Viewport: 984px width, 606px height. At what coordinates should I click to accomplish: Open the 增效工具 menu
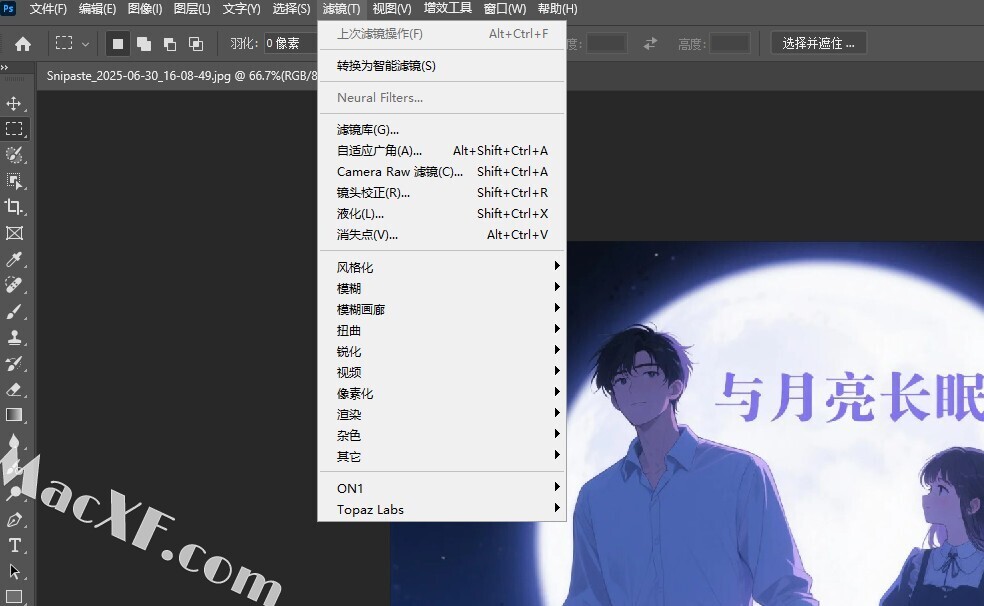point(448,9)
